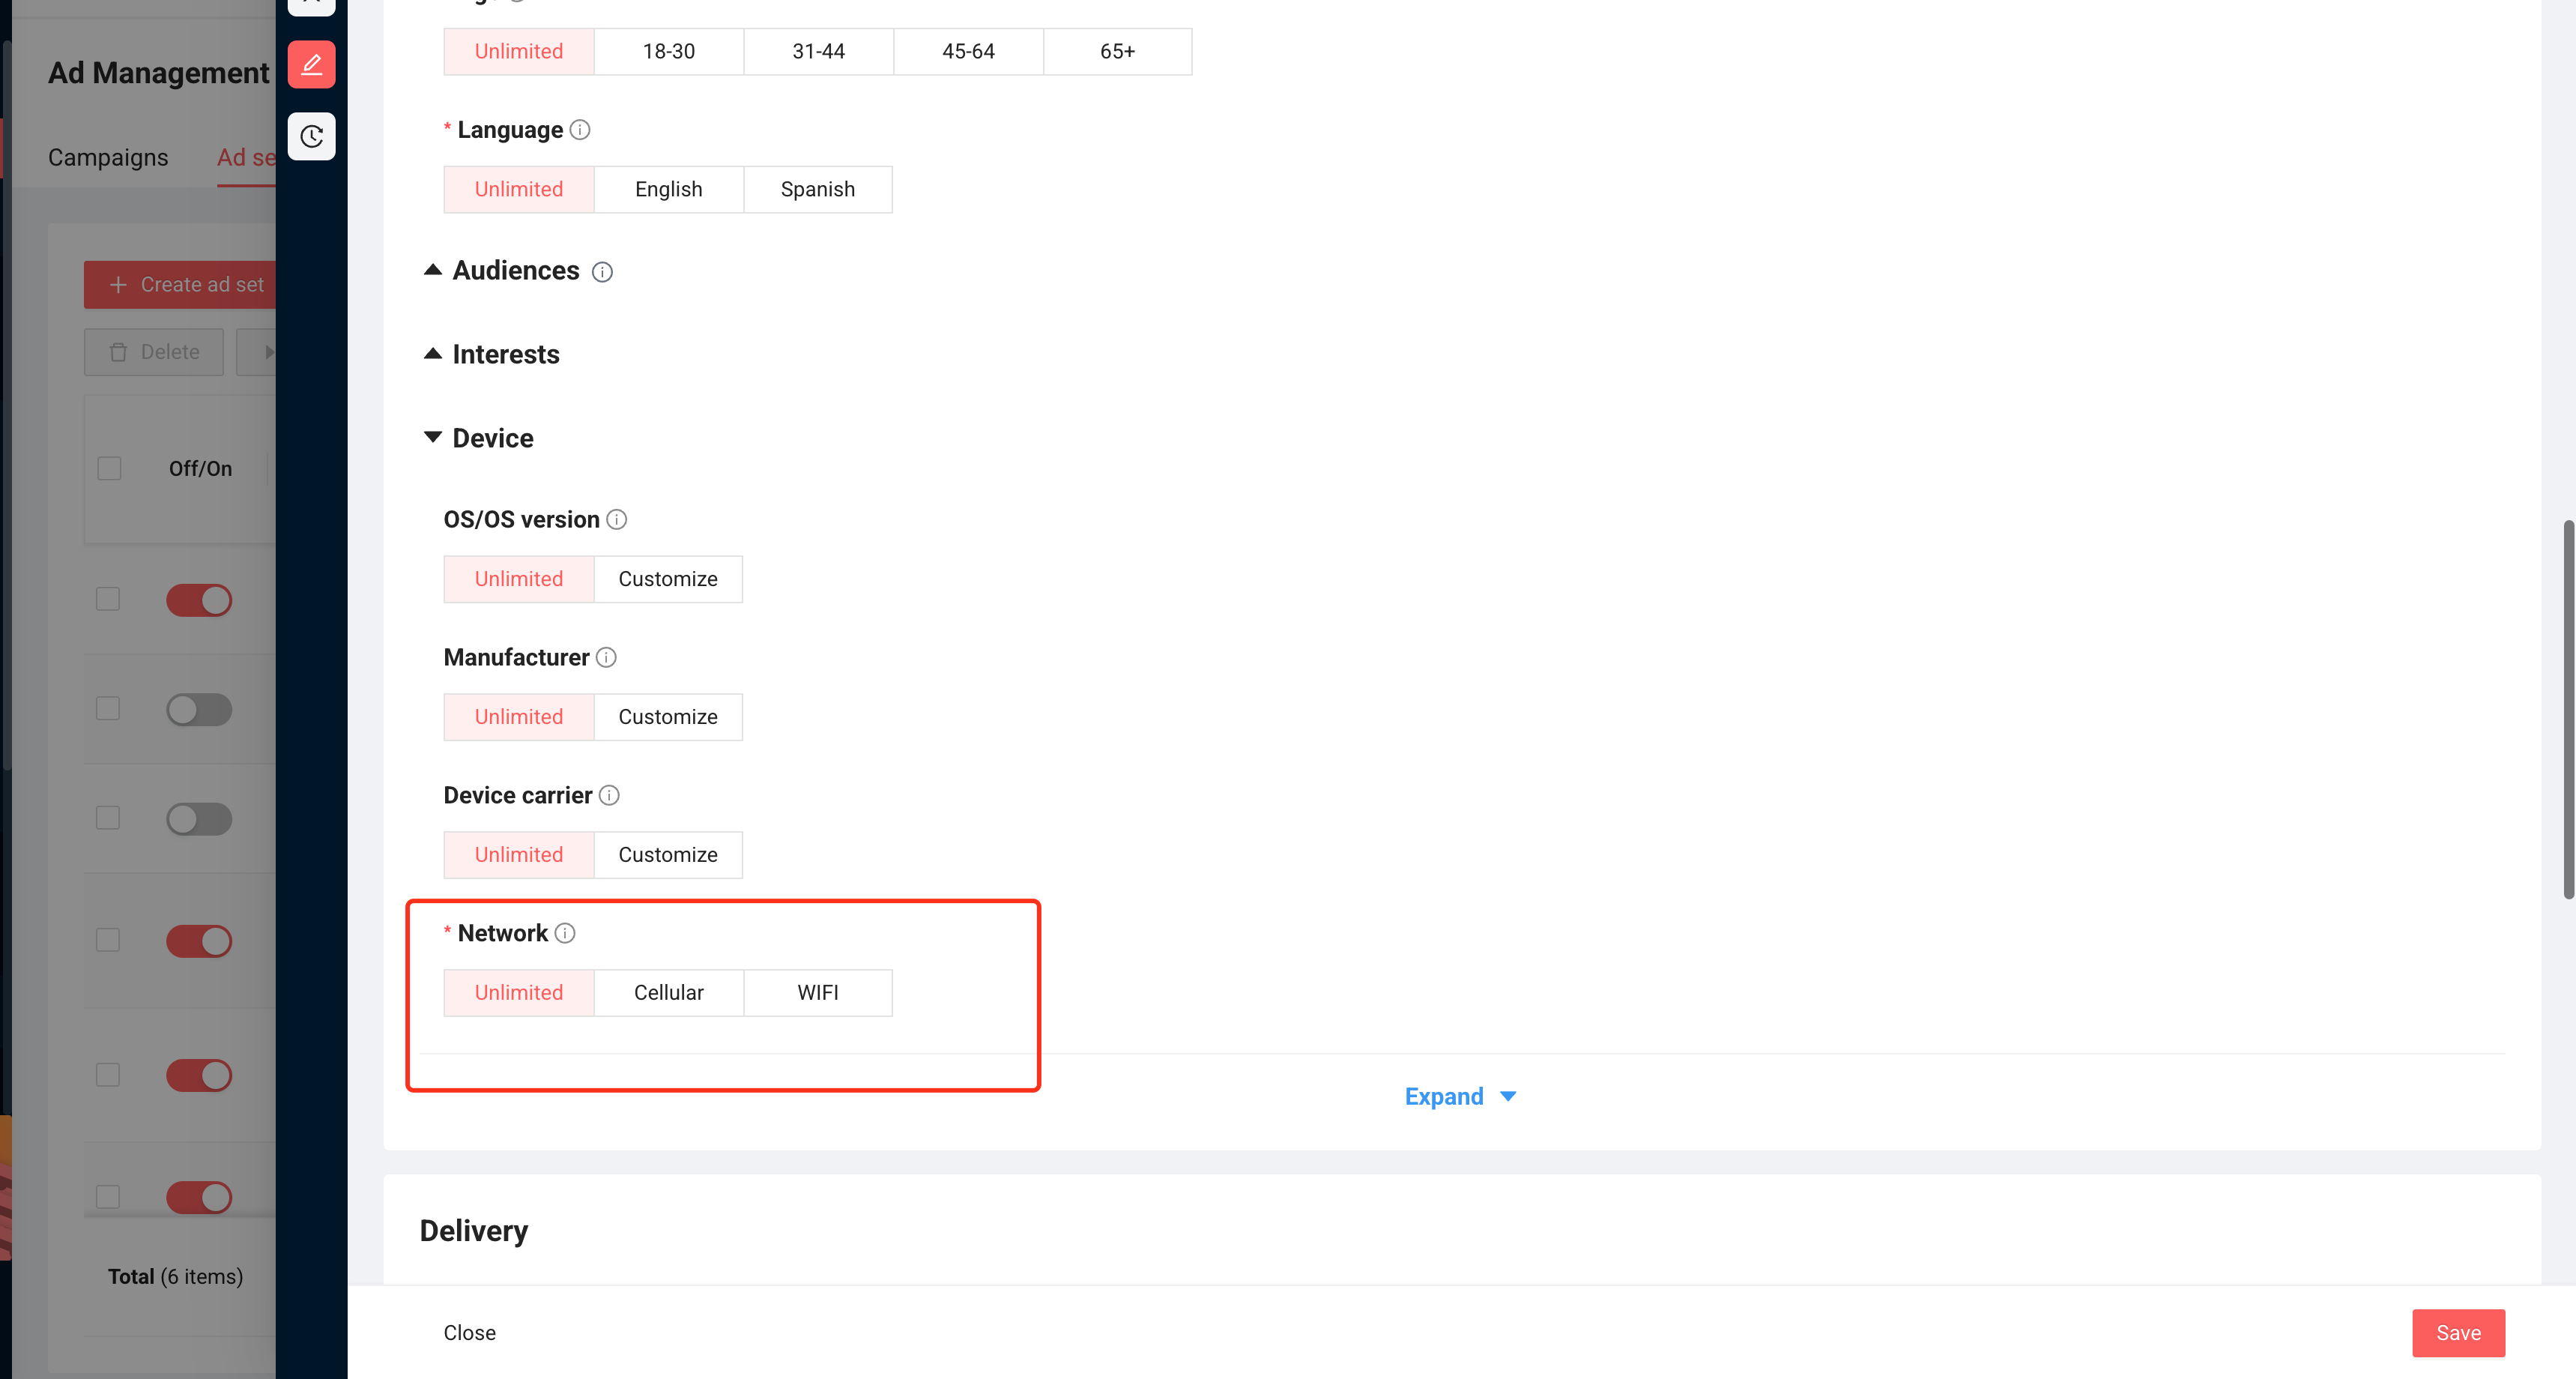Open the history clock icon

[x=311, y=136]
